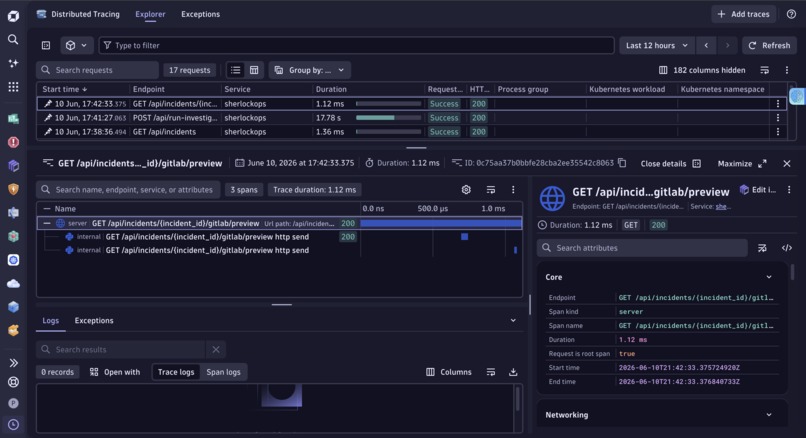Focus the Search attributes field
The height and width of the screenshot is (438, 806).
(643, 248)
